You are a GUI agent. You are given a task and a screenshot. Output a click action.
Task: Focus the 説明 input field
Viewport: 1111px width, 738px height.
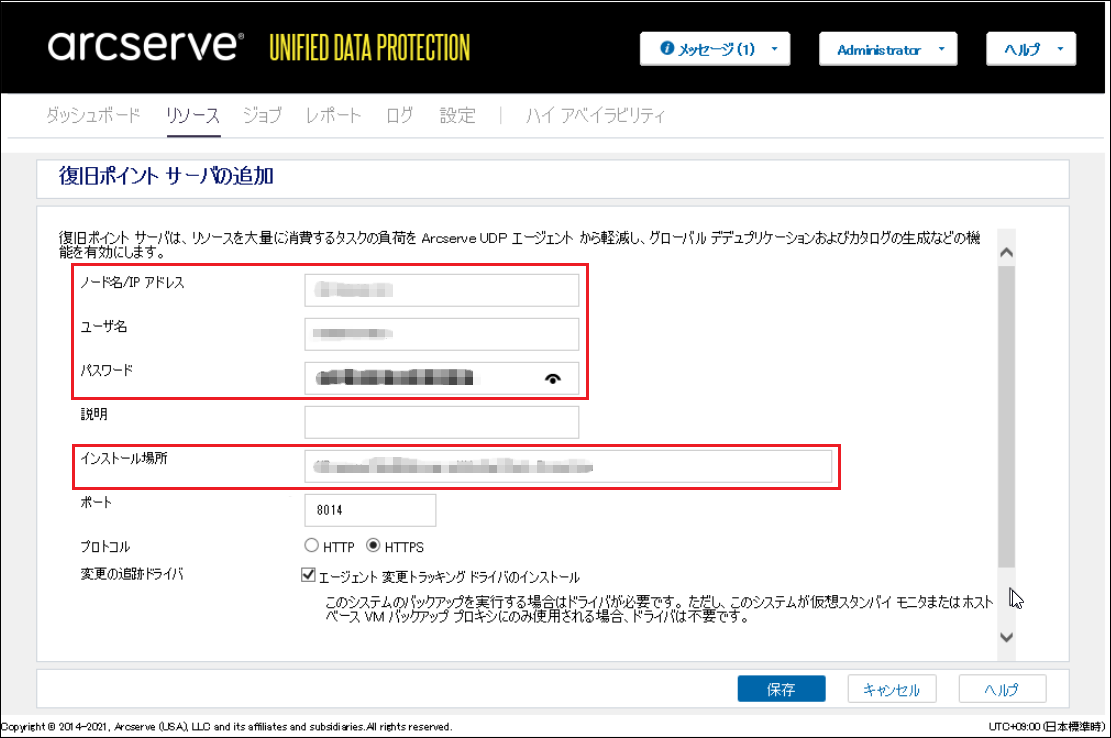pyautogui.click(x=441, y=422)
